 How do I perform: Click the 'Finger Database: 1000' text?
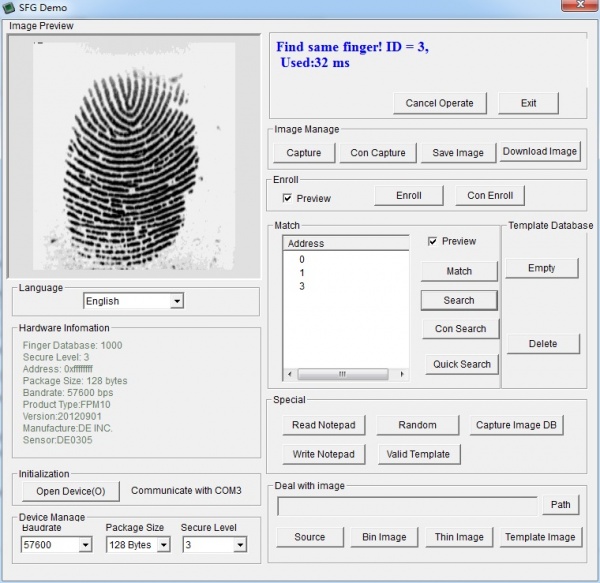pyautogui.click(x=72, y=345)
